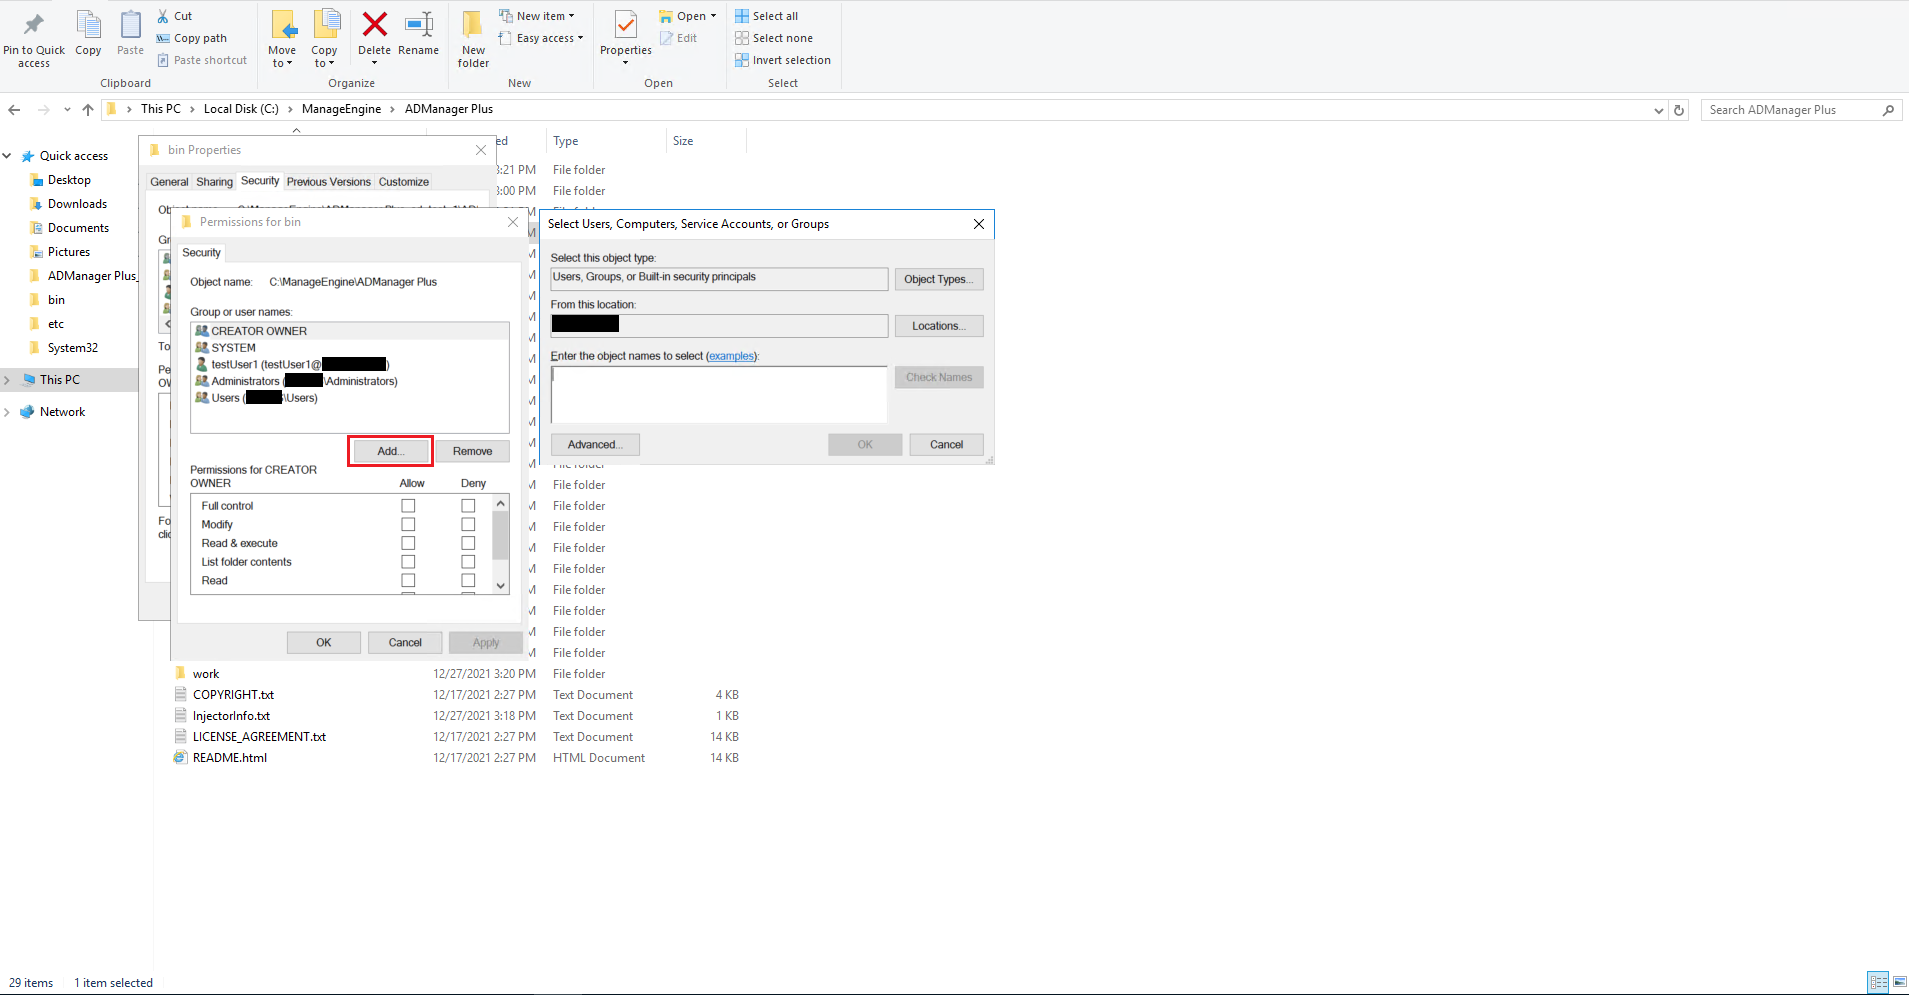Screen dimensions: 1909x995
Task: Click Select none in the ribbon
Action: click(774, 38)
